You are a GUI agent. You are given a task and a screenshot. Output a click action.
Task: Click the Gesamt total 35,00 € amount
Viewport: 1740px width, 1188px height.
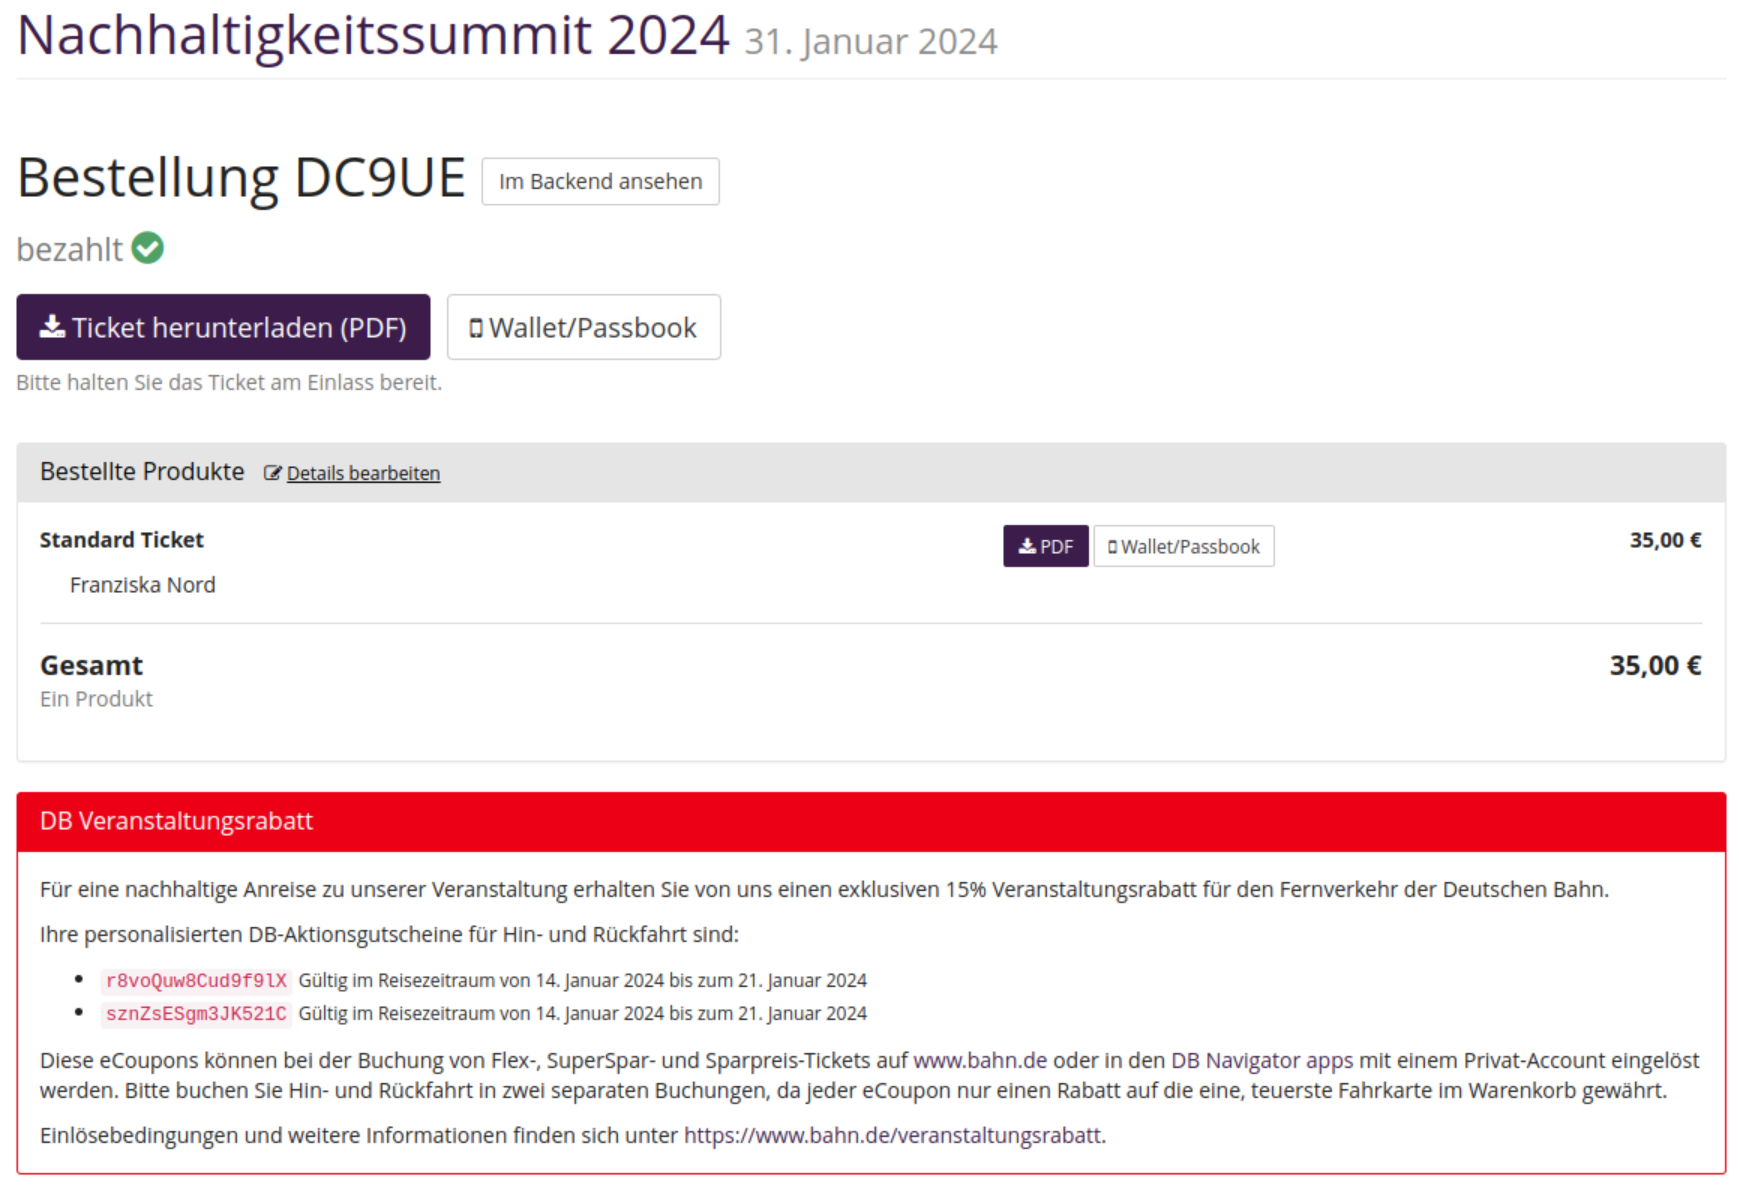[1654, 666]
